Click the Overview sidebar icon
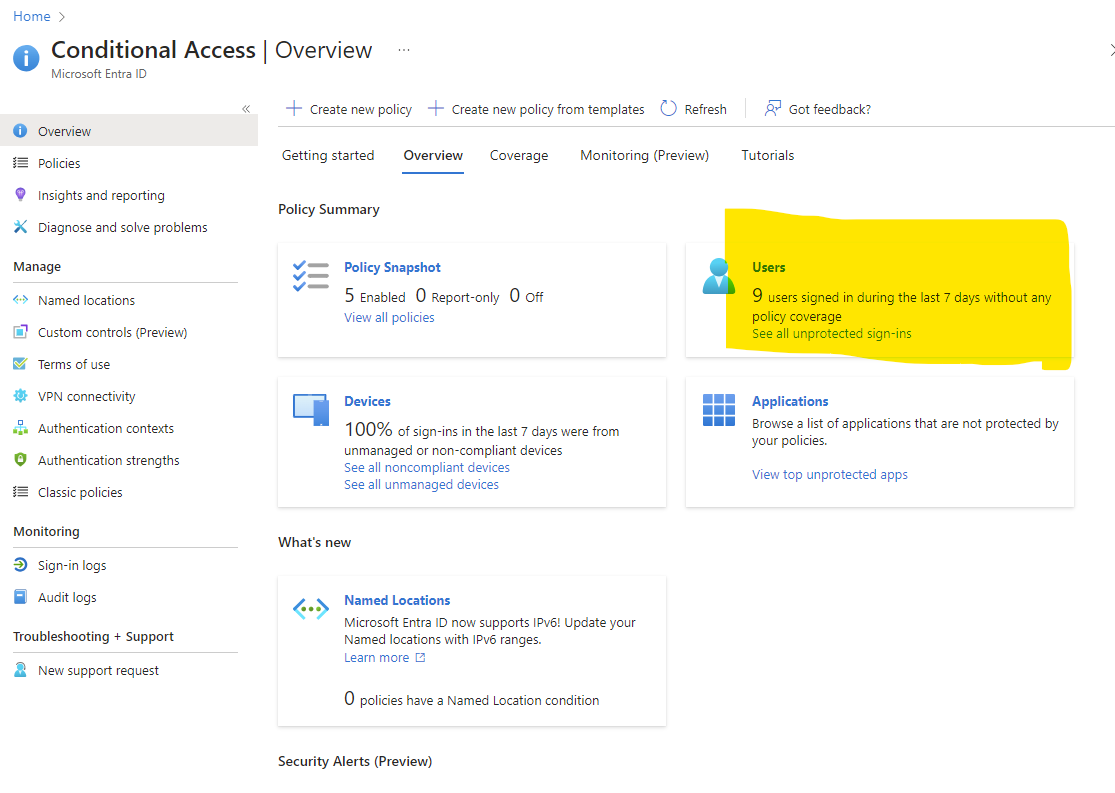1115x793 pixels. coord(21,131)
